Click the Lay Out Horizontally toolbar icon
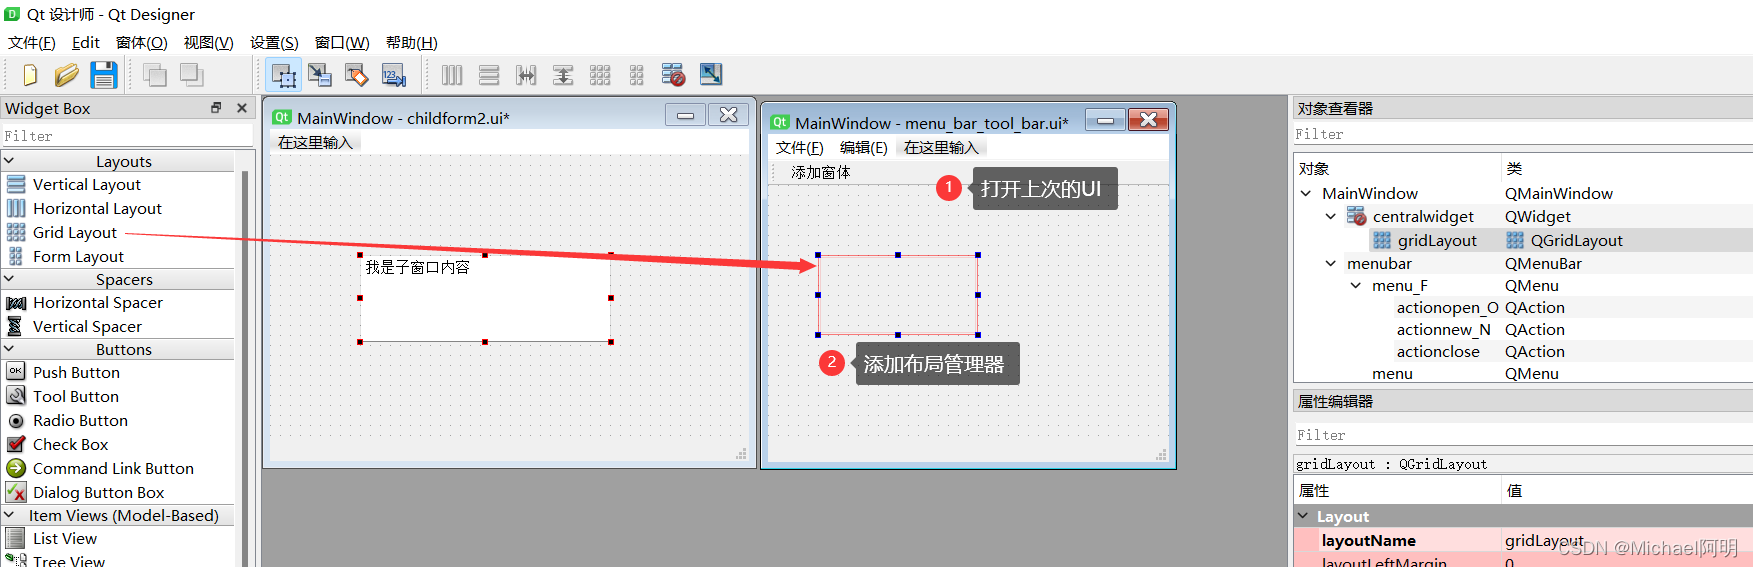The width and height of the screenshot is (1753, 567). [452, 75]
